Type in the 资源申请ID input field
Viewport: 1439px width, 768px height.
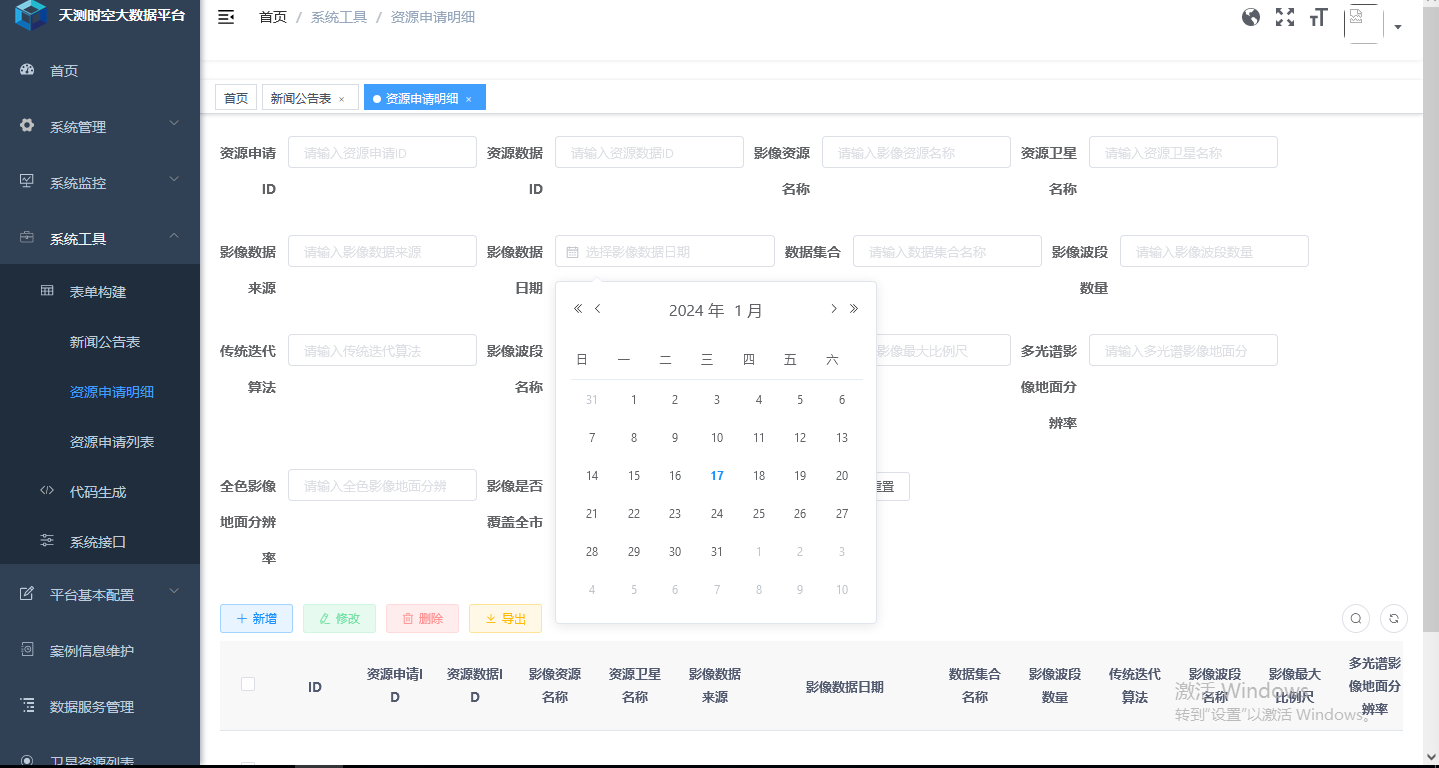382,151
